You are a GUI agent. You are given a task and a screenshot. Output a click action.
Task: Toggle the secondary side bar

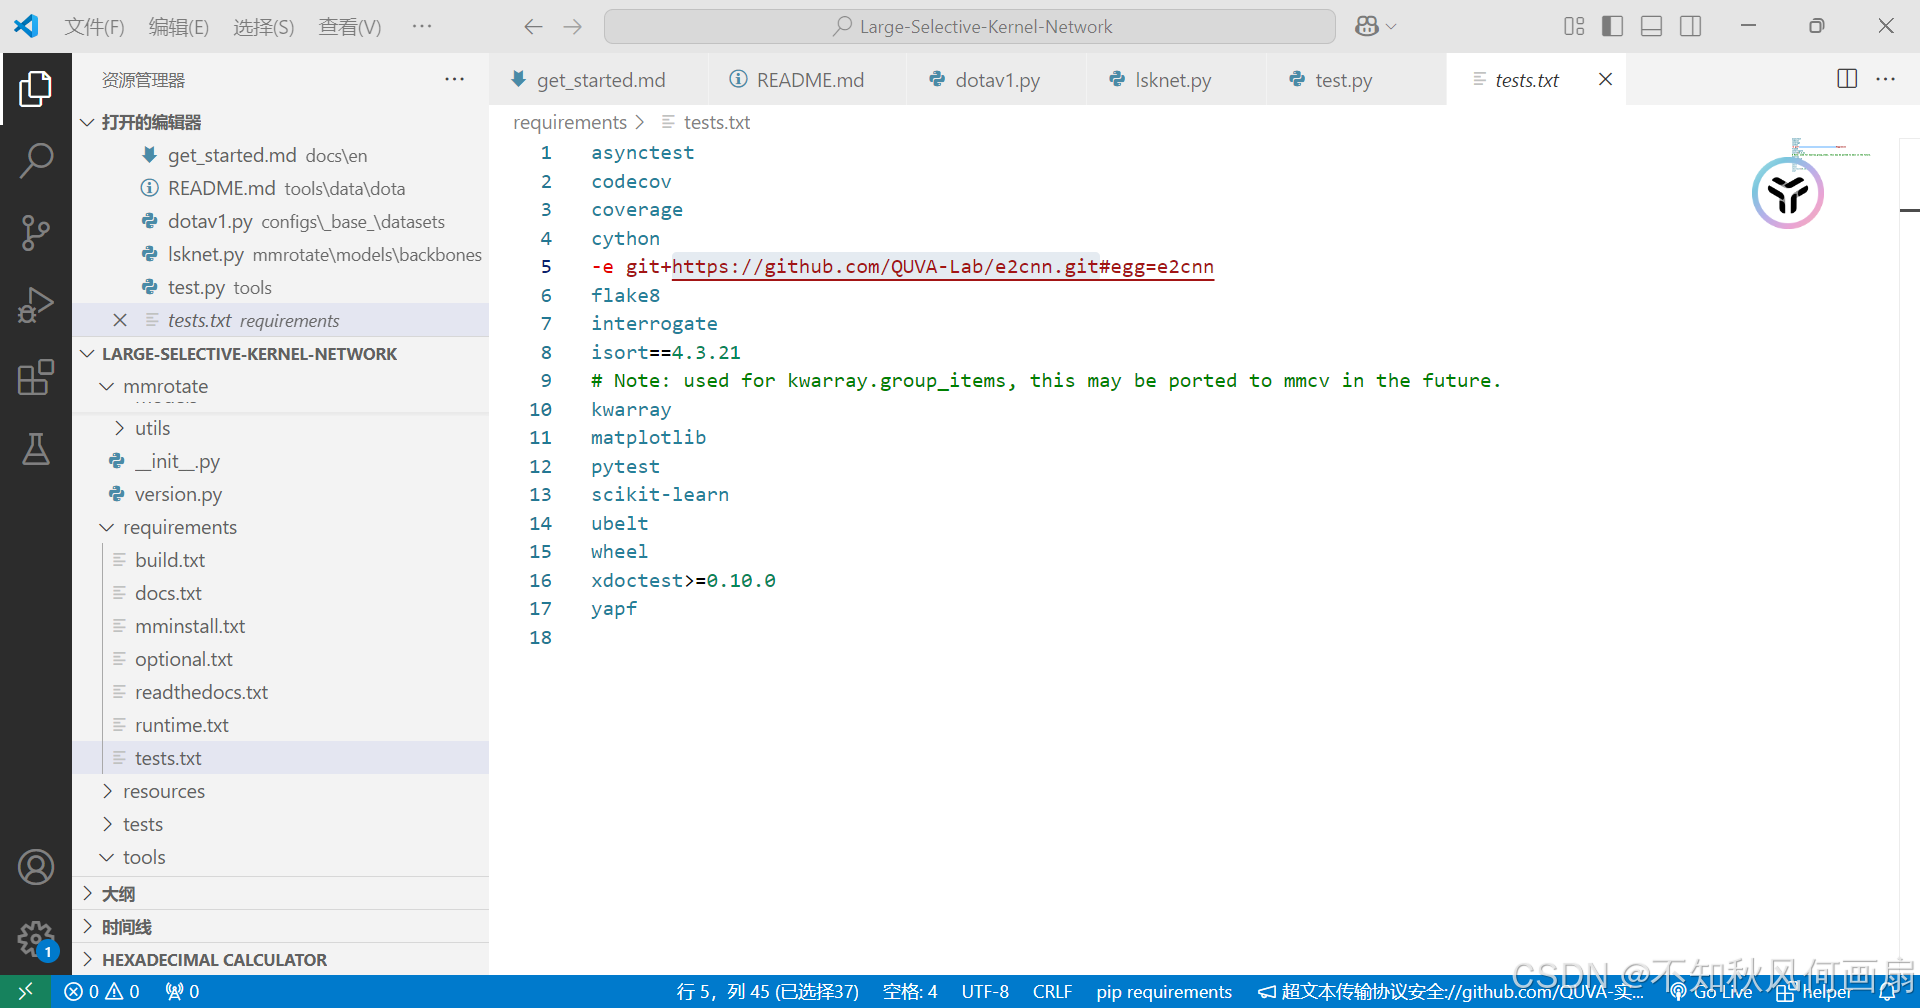point(1690,27)
